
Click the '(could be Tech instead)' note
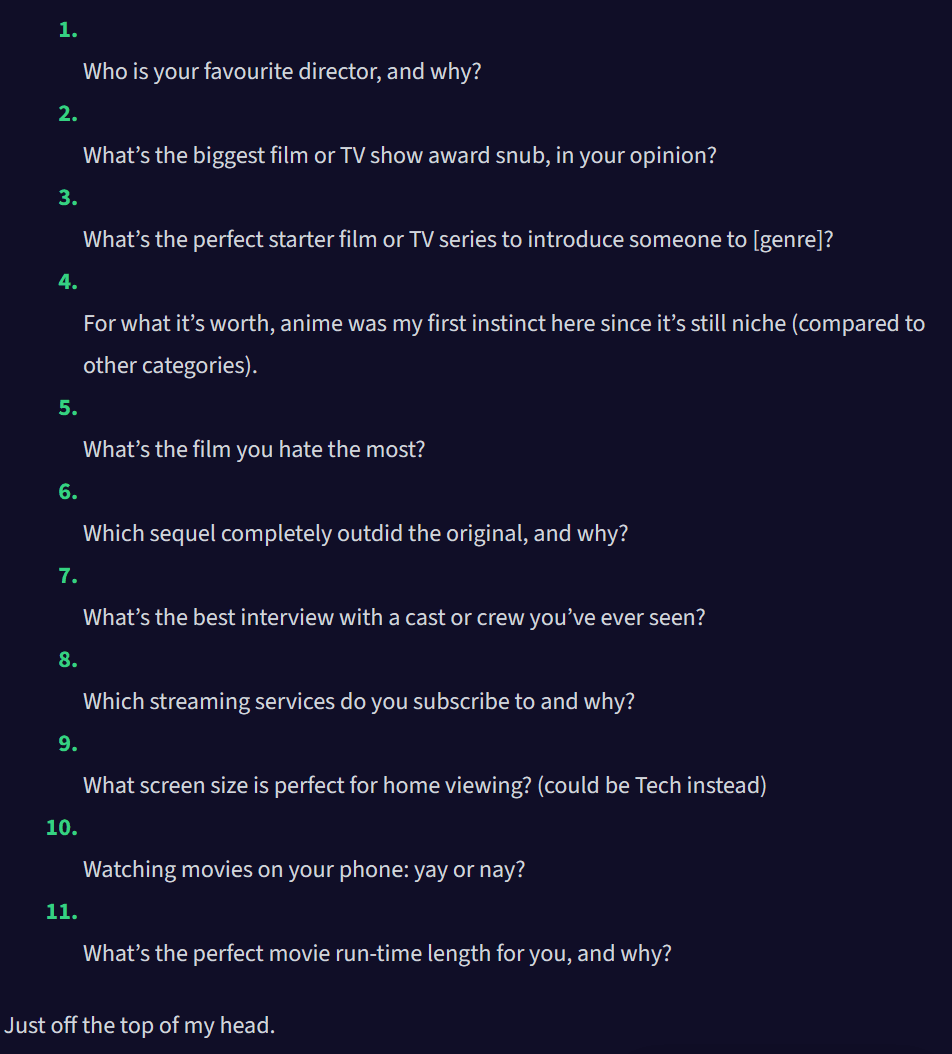[x=651, y=785]
